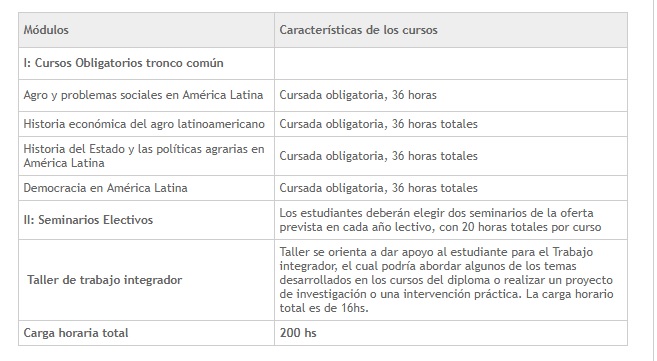The height and width of the screenshot is (361, 657).
Task: Click hours cell beside Historia del Estado row
Action: click(x=451, y=156)
